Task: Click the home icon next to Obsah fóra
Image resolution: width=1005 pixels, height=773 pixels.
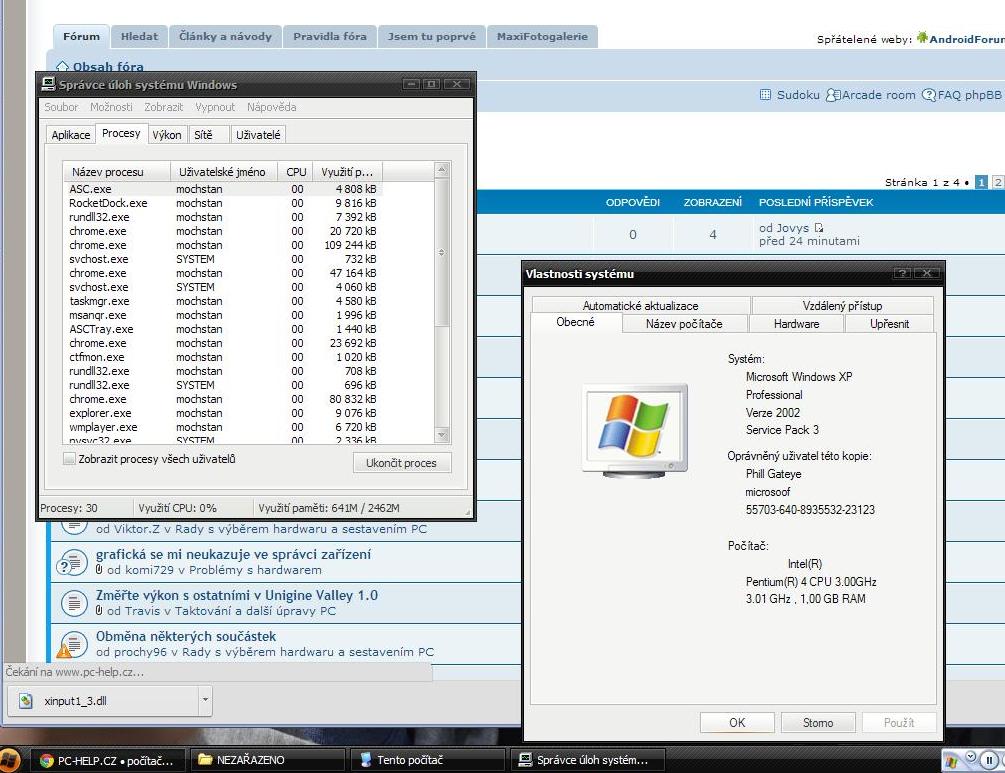Action: click(62, 67)
